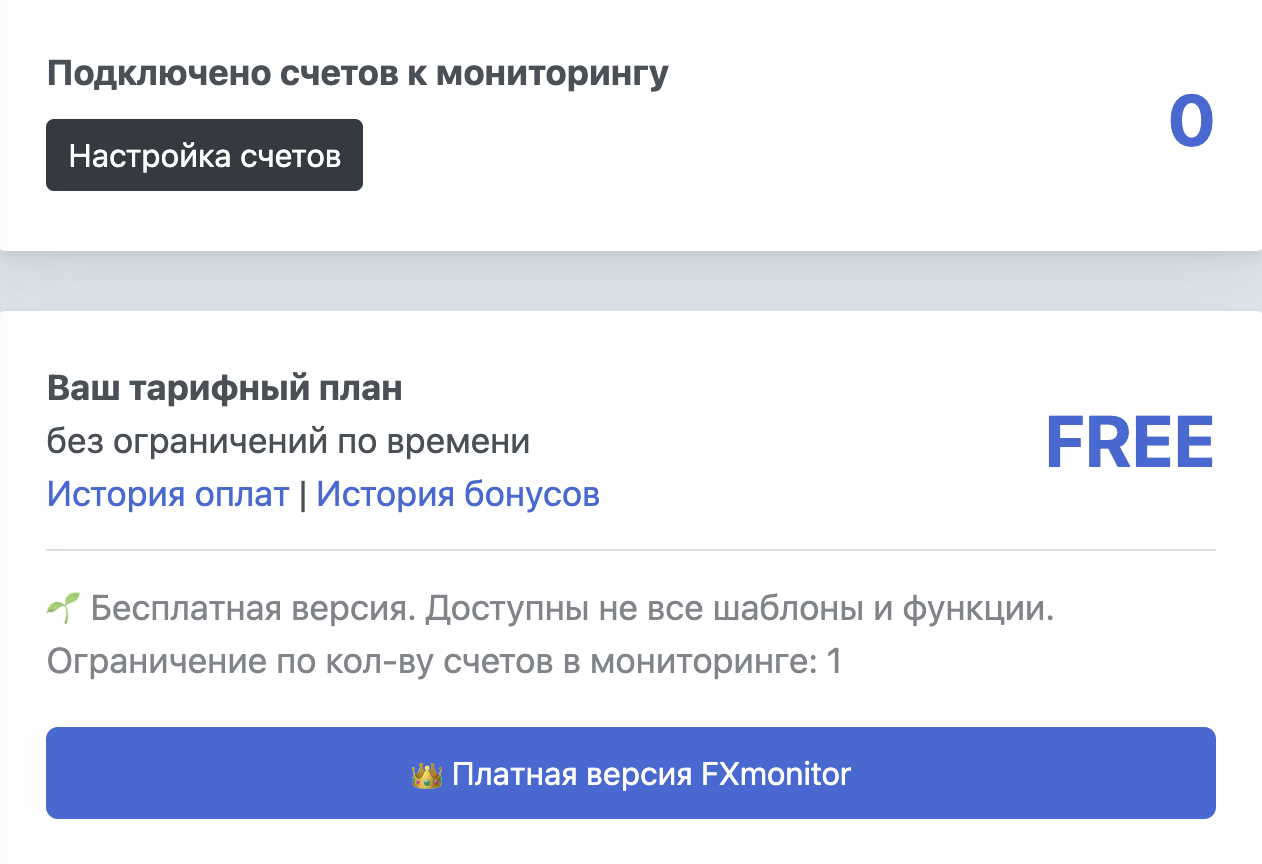The image size is (1262, 864).
Task: Click the limit value 1 after мониторинге
Action: pos(834,662)
